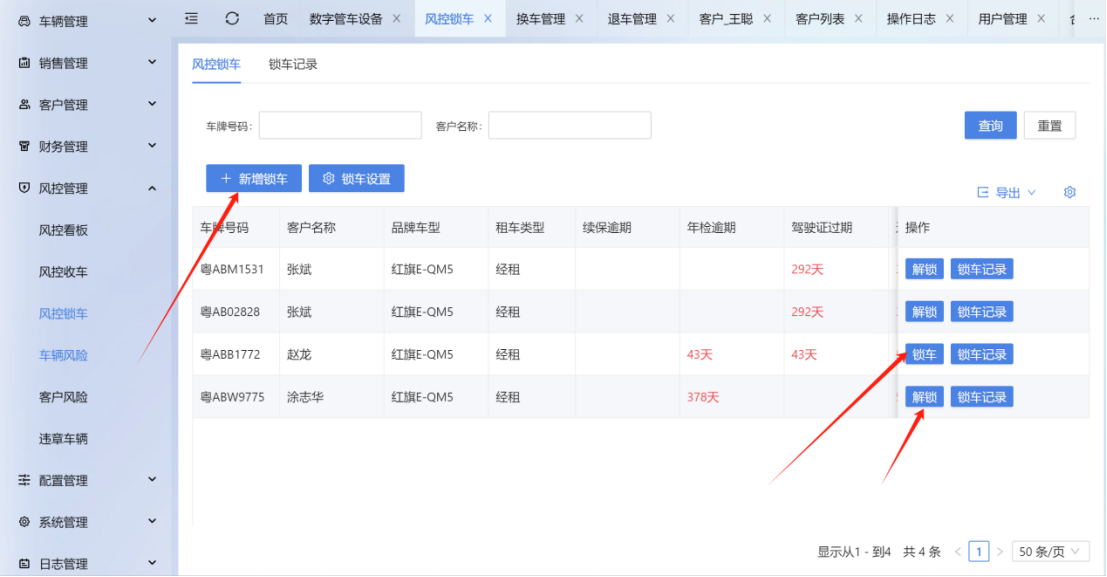The width and height of the screenshot is (1107, 577).
Task: Click 锁车 button for 粤ABB1772
Action: tap(923, 354)
